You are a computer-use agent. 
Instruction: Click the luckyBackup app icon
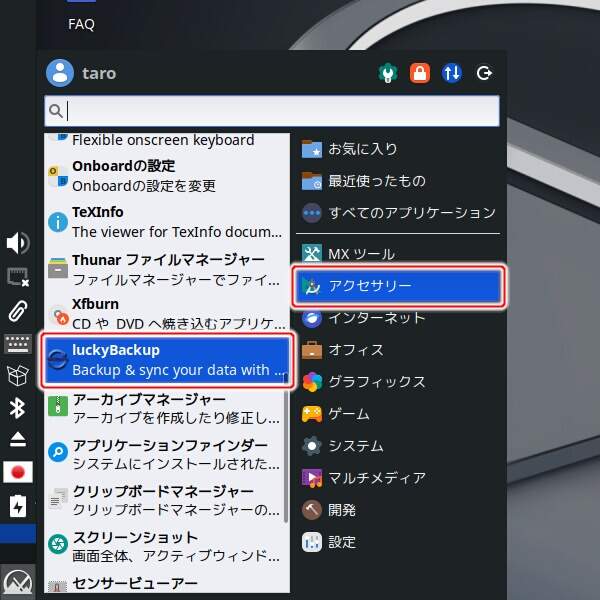(x=58, y=360)
